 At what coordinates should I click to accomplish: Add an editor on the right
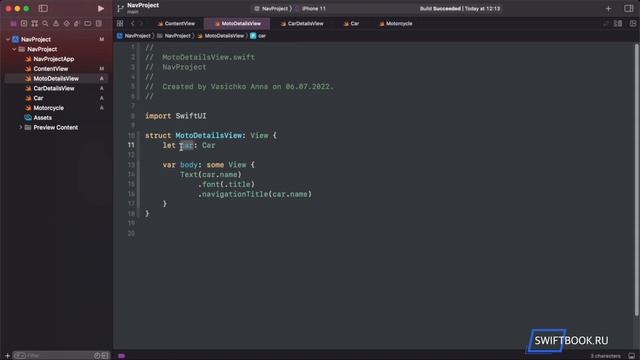632,24
